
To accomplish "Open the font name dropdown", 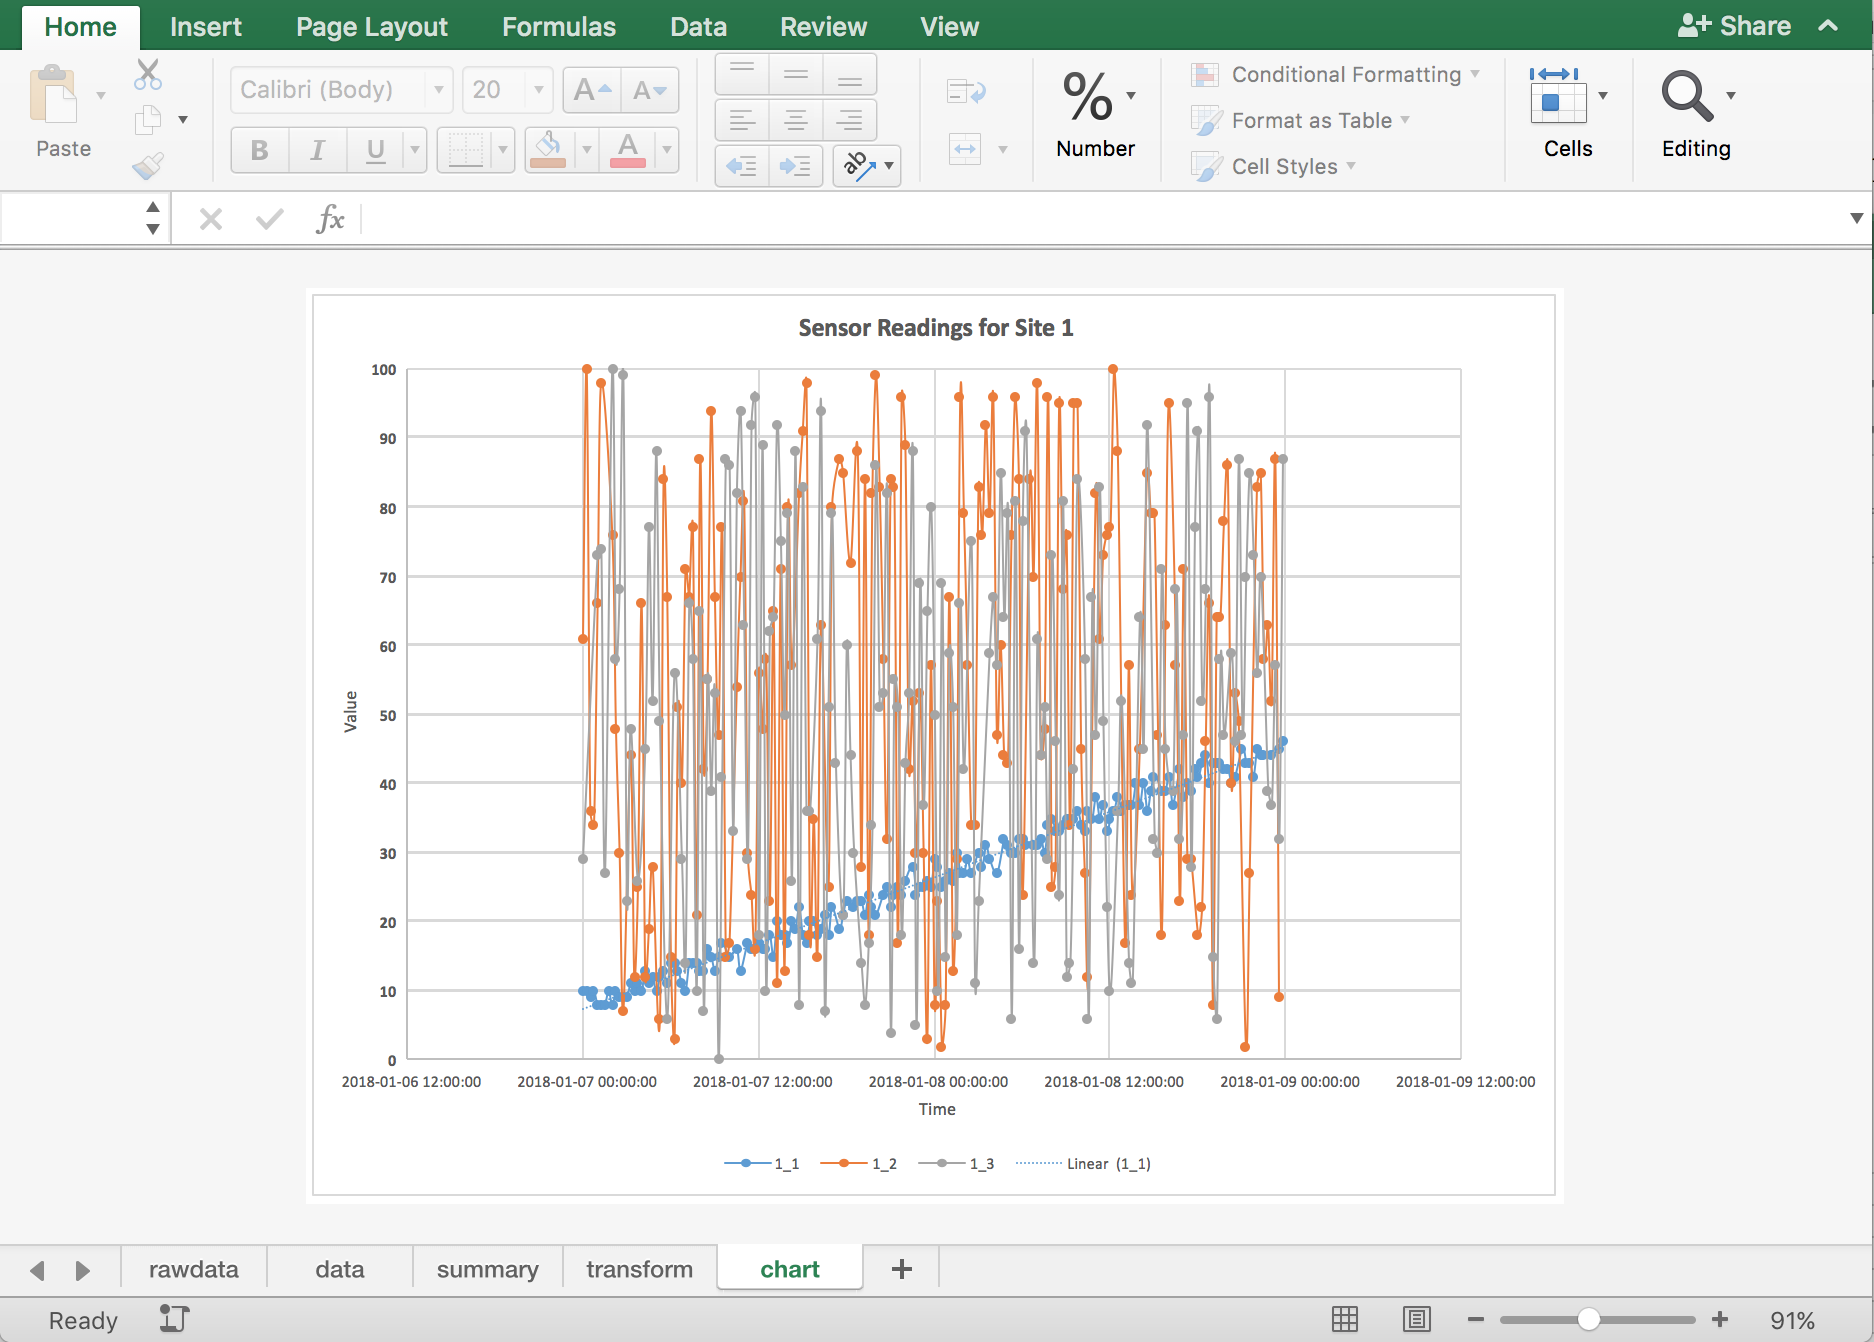I will point(438,90).
